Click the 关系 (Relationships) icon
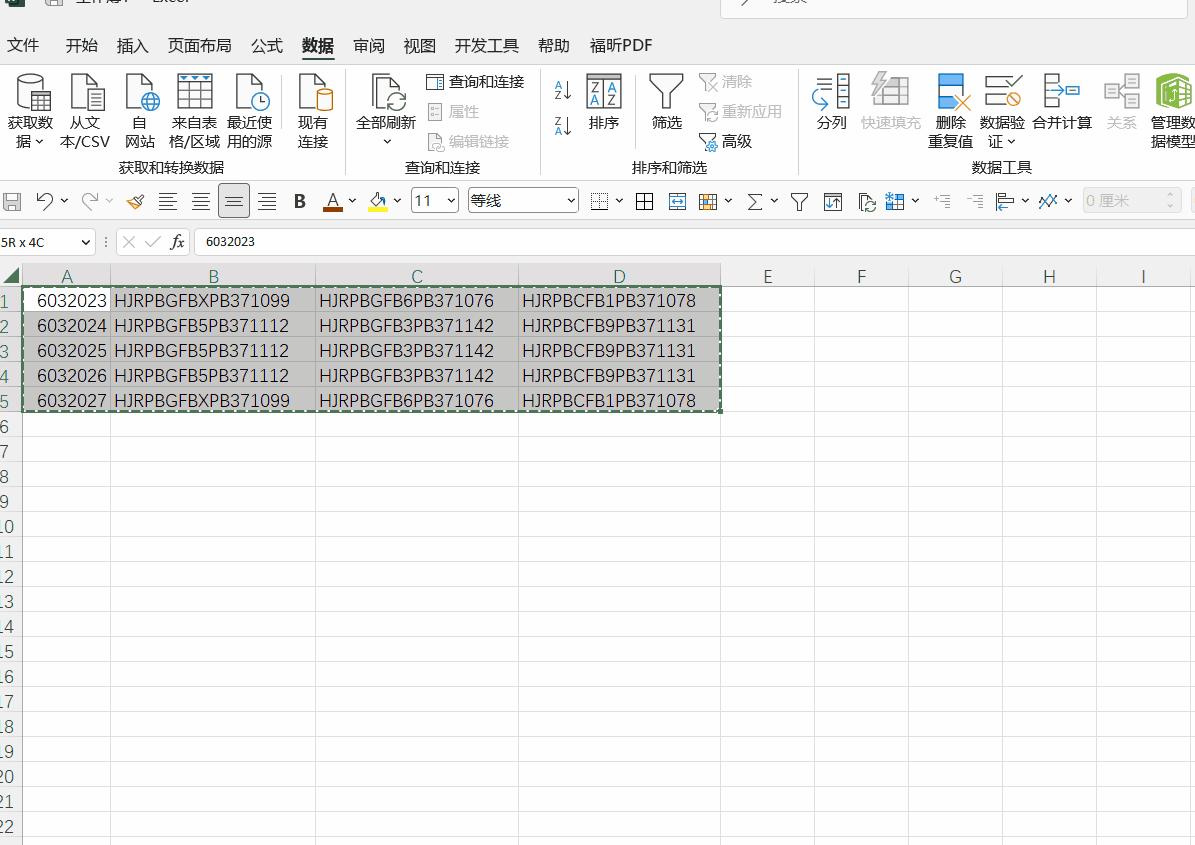 pyautogui.click(x=1122, y=102)
